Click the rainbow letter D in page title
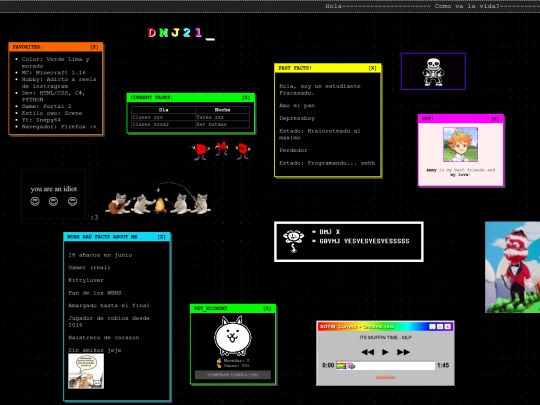540x405 pixels. click(152, 33)
